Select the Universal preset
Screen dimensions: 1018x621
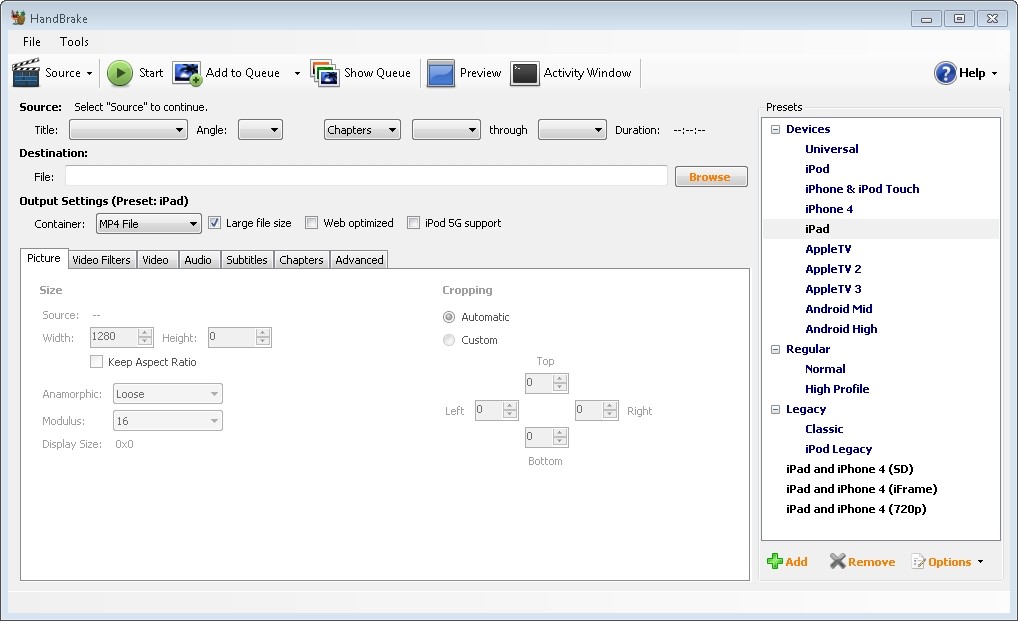point(831,149)
